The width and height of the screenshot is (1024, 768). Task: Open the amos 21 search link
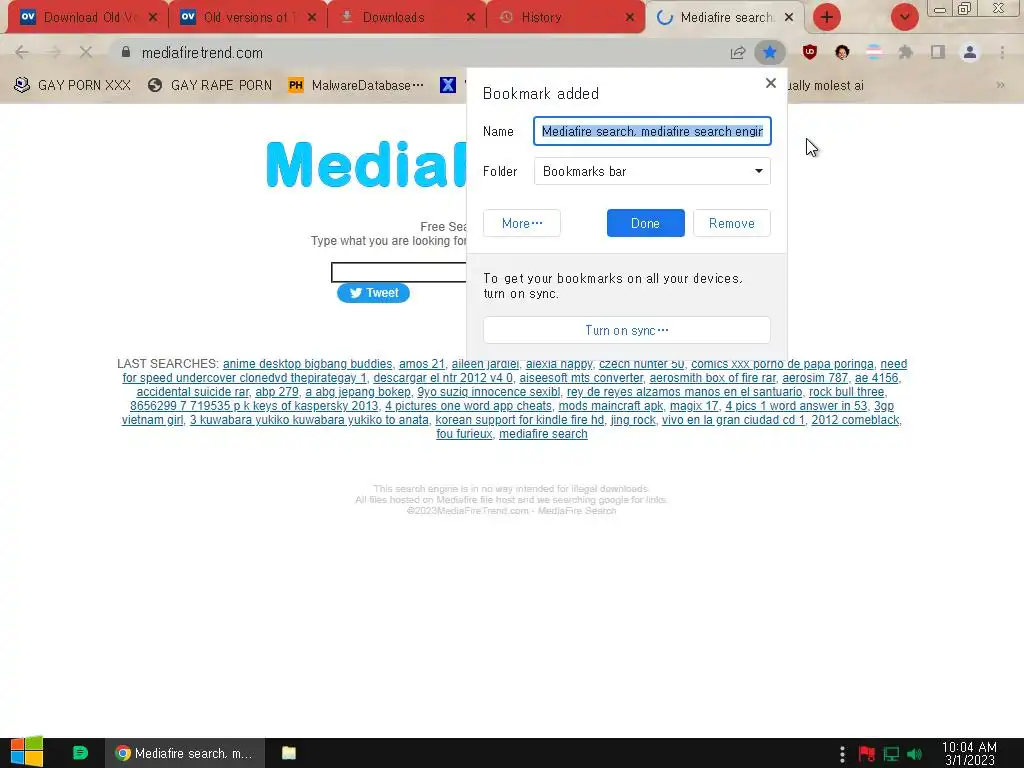click(x=422, y=364)
